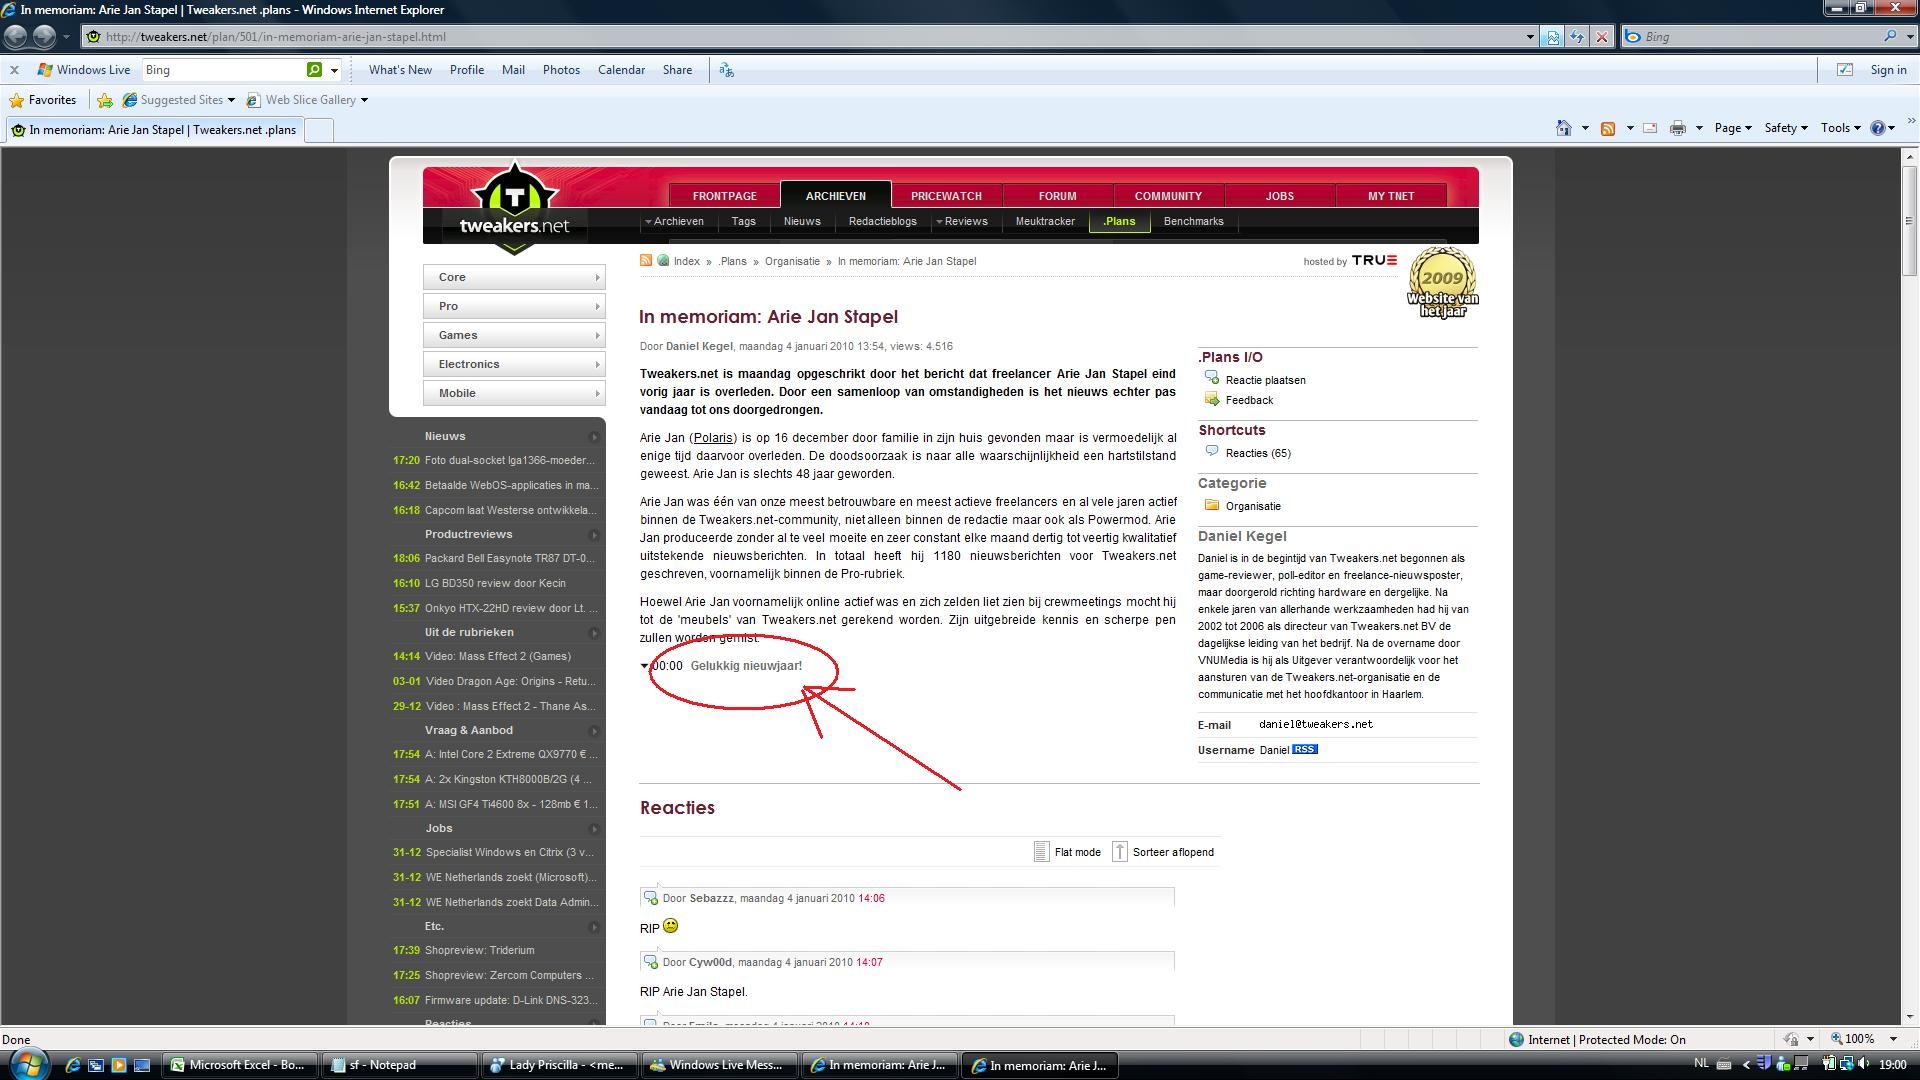Open the Safety dropdown menu
1920x1080 pixels.
coord(1785,128)
